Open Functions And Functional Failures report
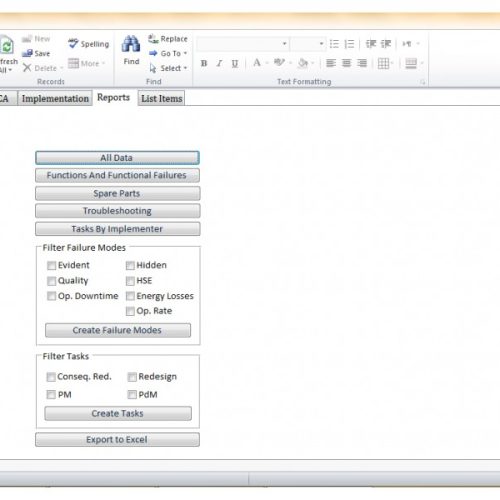This screenshot has height=500, width=500. click(x=117, y=175)
